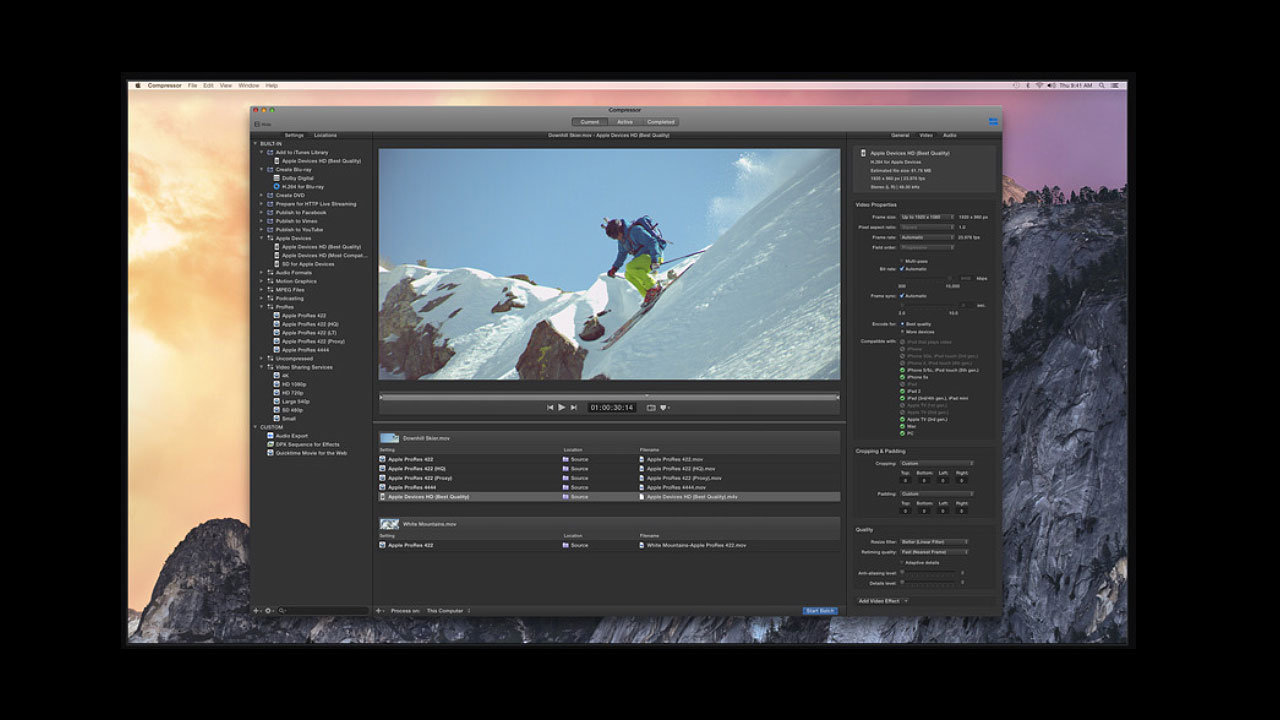Open the Apple menu in the menu bar

coord(138,86)
